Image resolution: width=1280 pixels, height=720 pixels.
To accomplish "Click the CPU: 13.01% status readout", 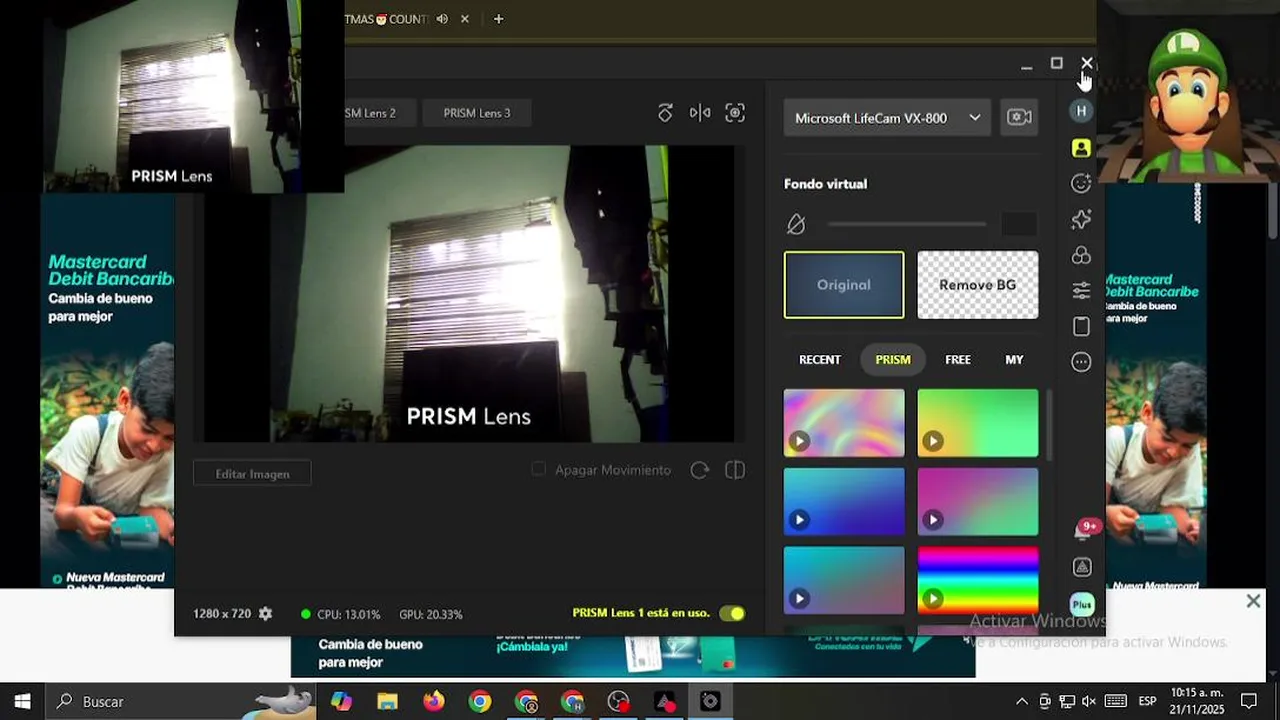I will [349, 614].
